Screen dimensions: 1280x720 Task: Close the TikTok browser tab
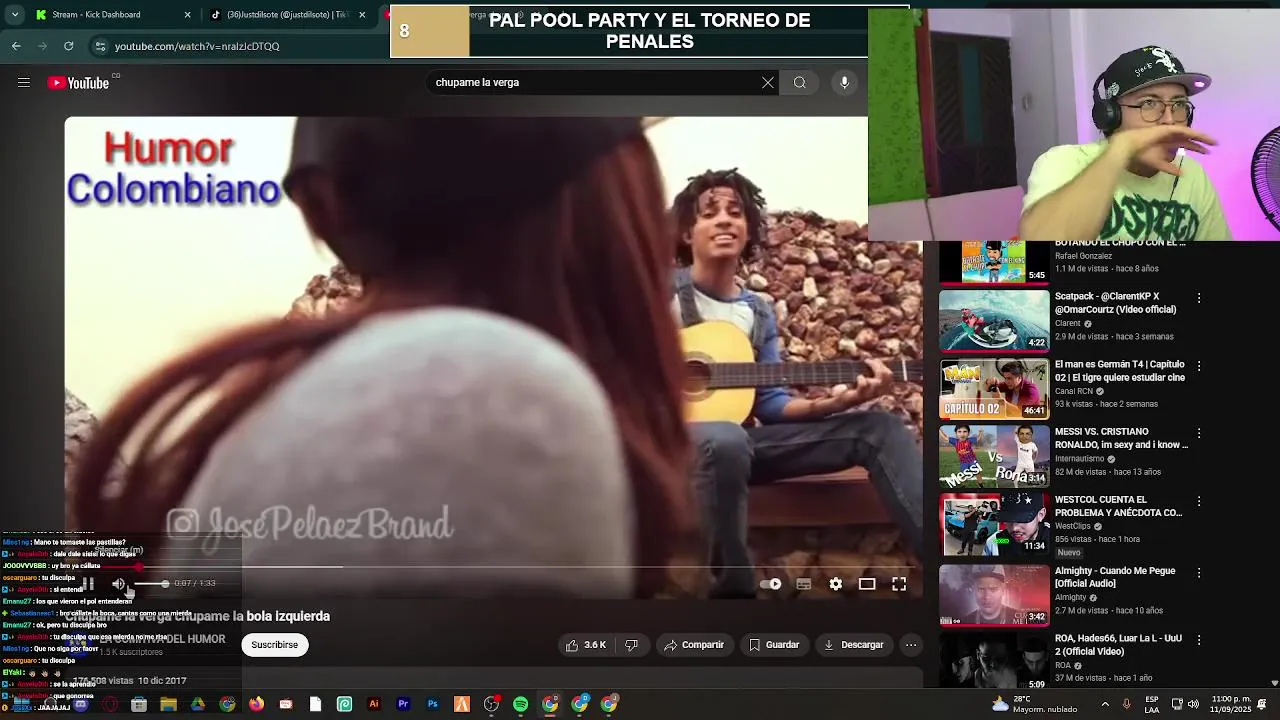[x=362, y=15]
